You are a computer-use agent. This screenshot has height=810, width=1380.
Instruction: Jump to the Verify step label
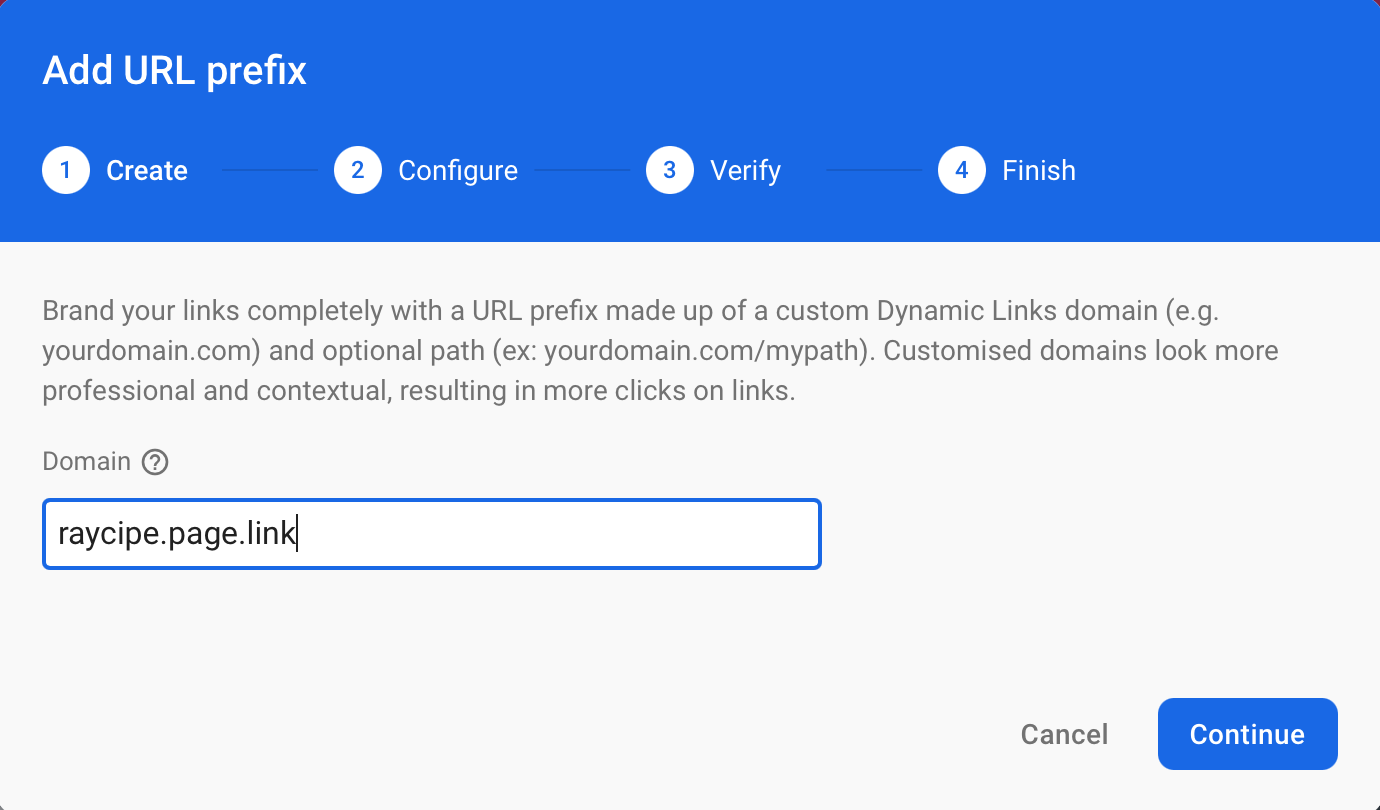(745, 170)
